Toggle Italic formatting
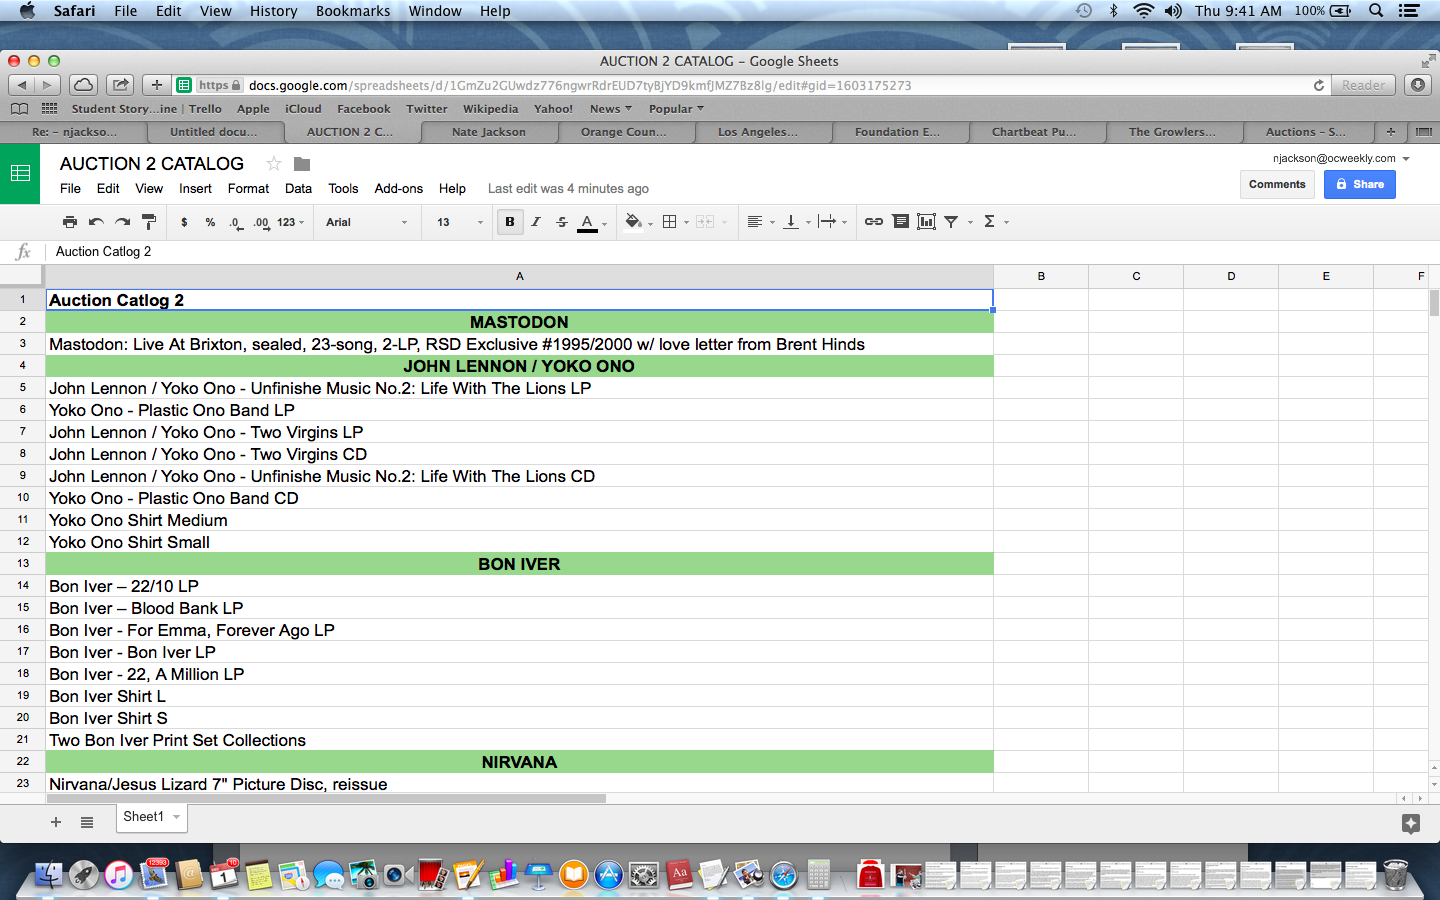The image size is (1440, 900). (x=536, y=222)
